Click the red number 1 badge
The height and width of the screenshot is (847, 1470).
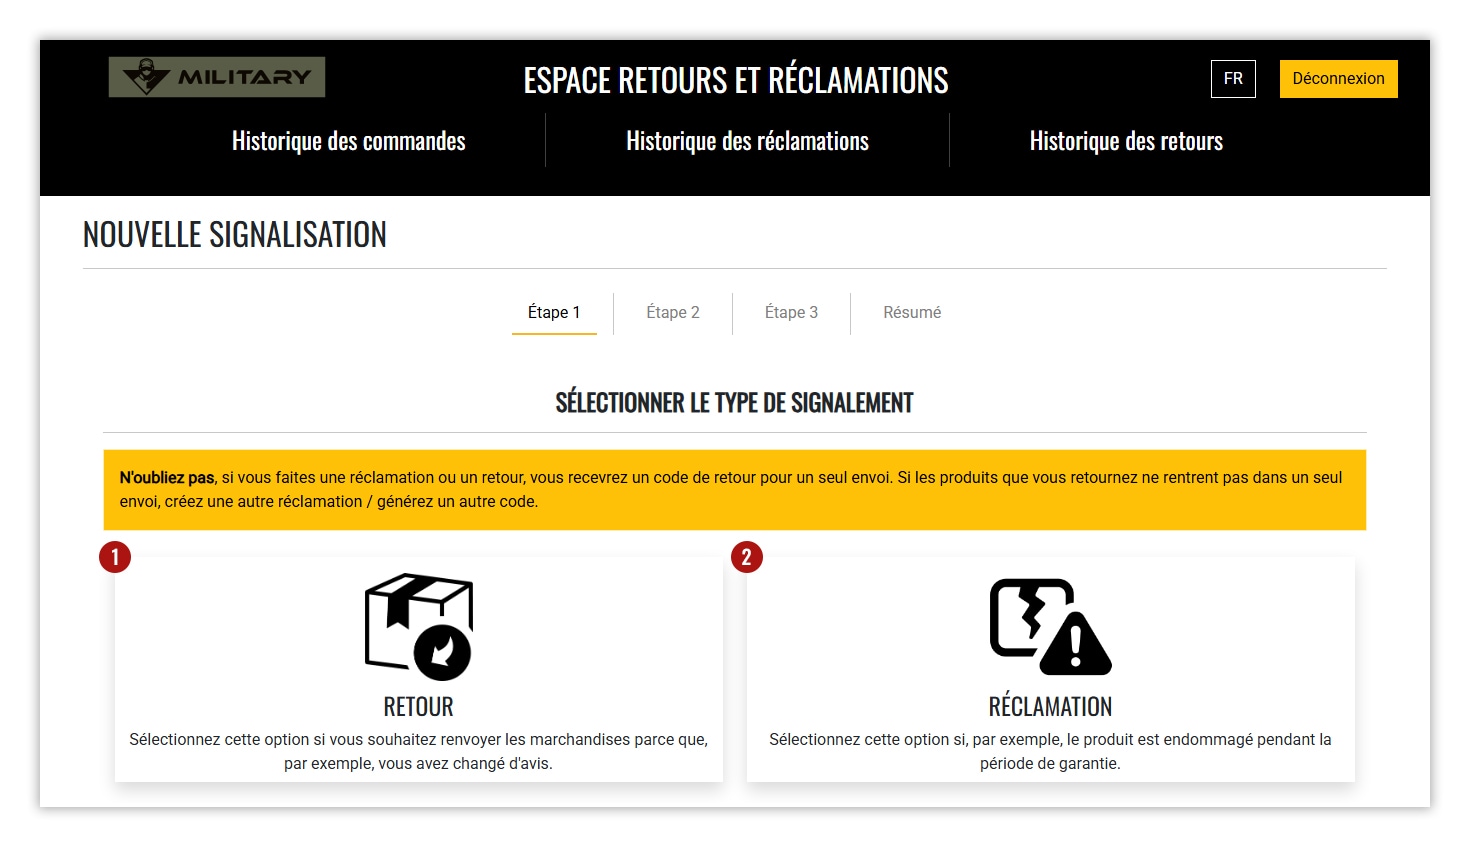click(x=115, y=557)
